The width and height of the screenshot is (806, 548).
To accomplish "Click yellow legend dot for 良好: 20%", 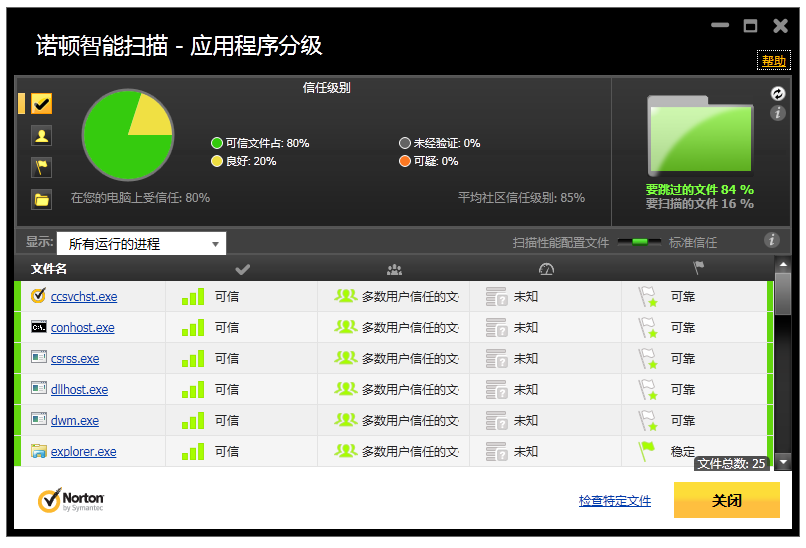I will pyautogui.click(x=216, y=161).
